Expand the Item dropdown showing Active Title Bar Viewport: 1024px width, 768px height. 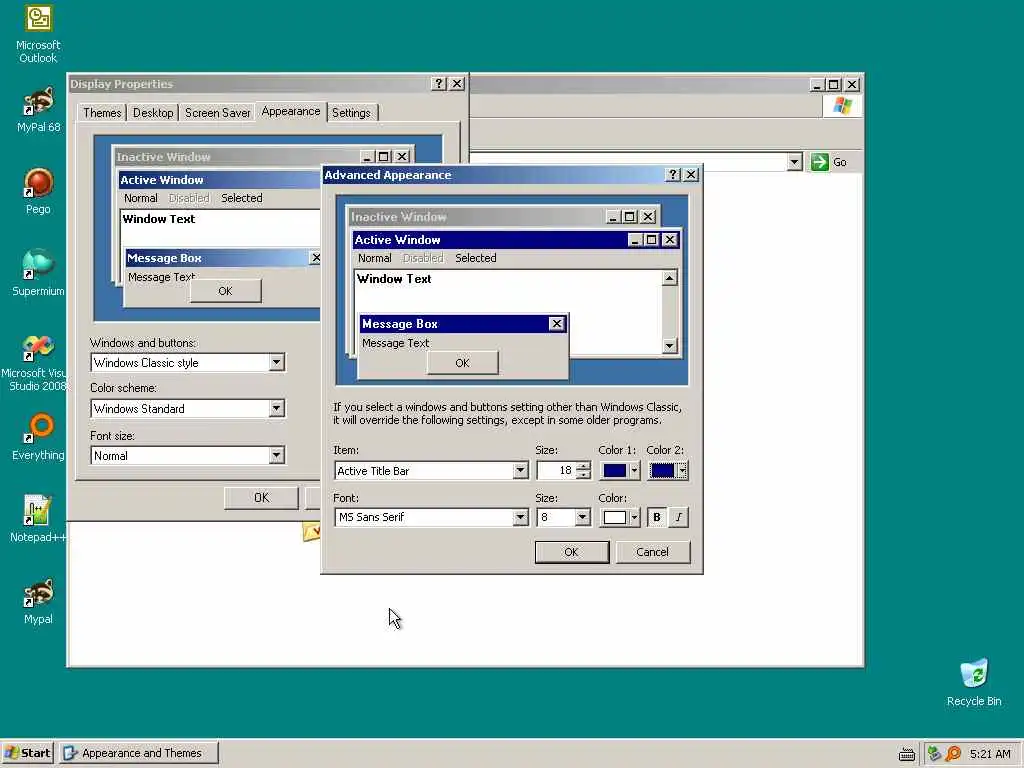tap(520, 470)
